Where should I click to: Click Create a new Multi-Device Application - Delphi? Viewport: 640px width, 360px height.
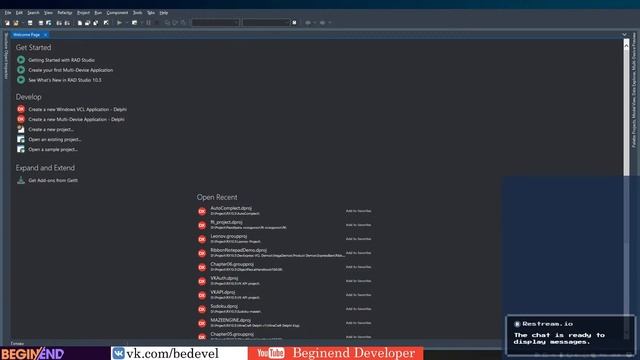pyautogui.click(x=76, y=120)
